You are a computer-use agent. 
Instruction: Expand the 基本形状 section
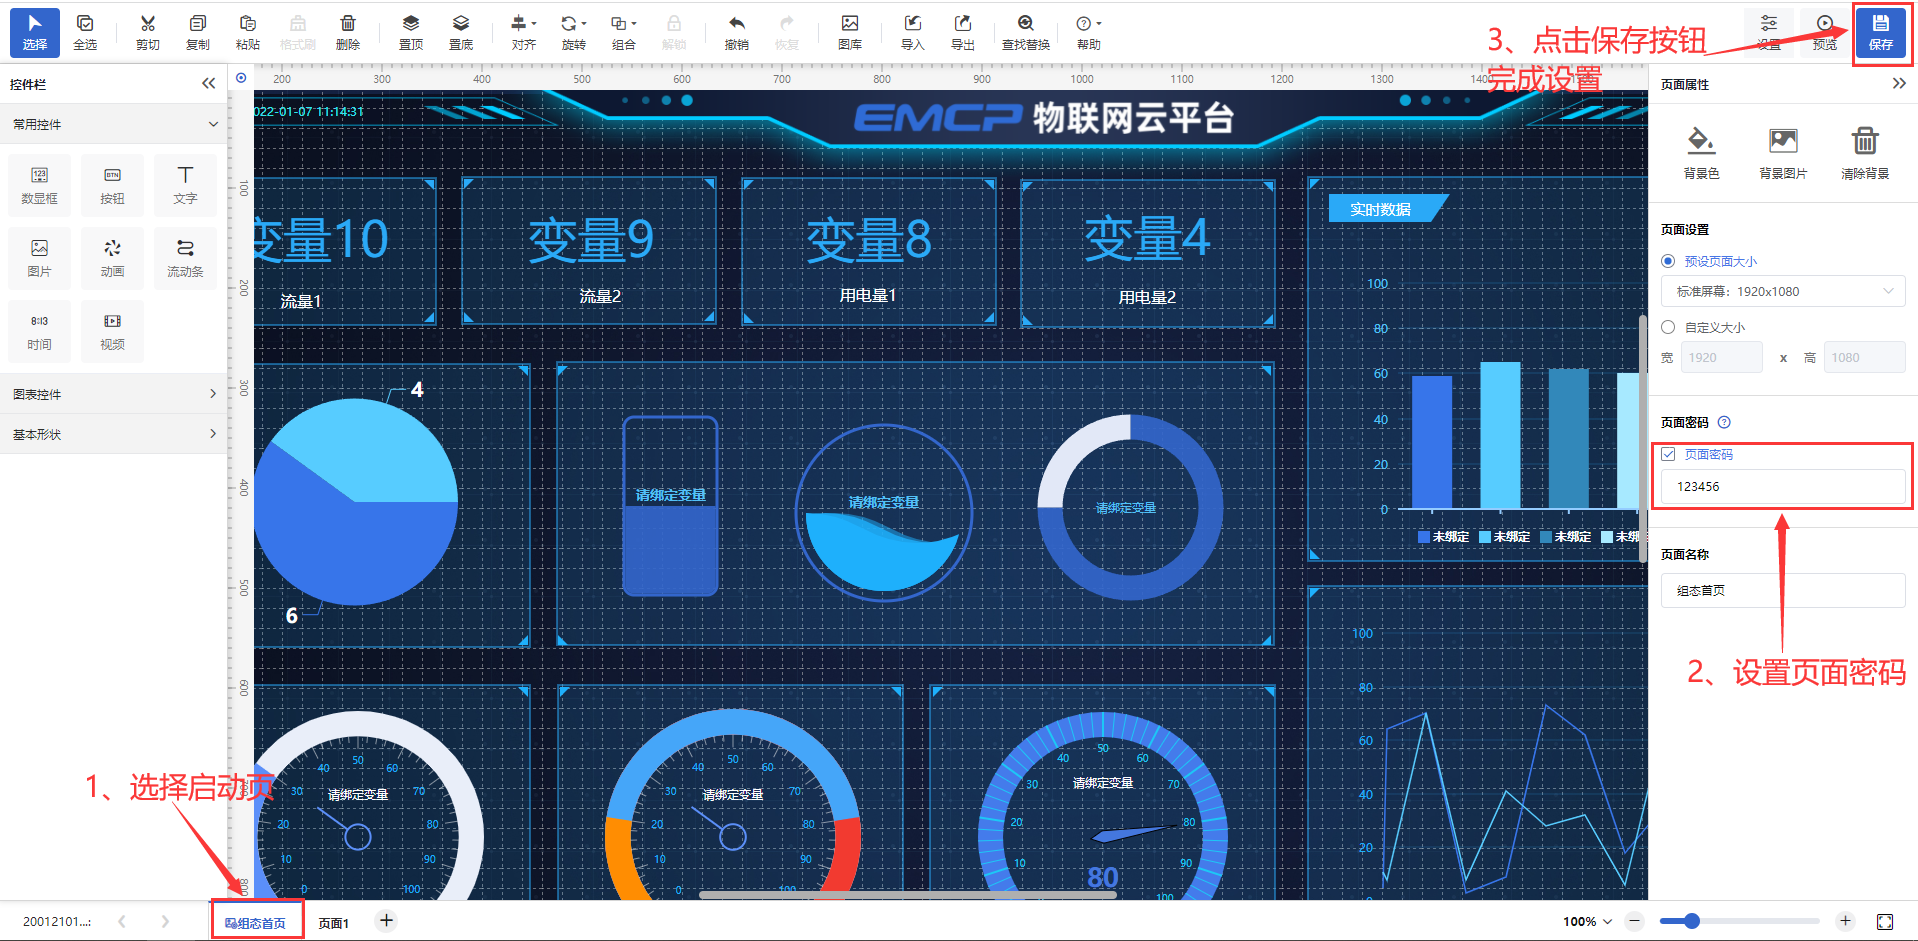[114, 434]
